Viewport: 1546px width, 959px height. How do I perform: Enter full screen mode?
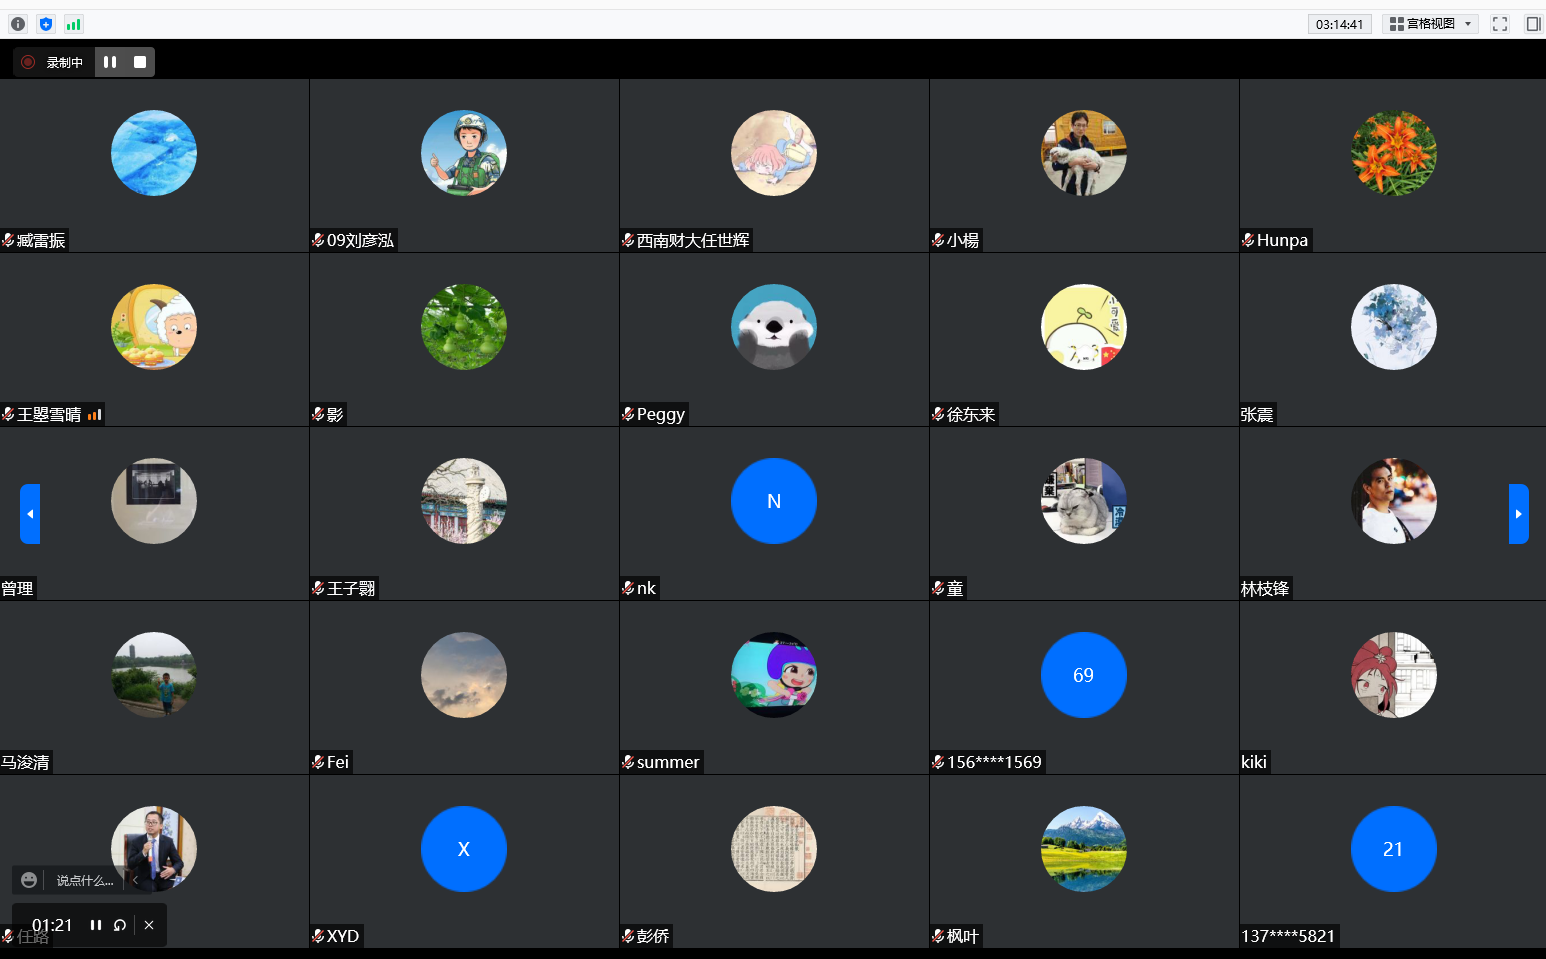[1499, 24]
